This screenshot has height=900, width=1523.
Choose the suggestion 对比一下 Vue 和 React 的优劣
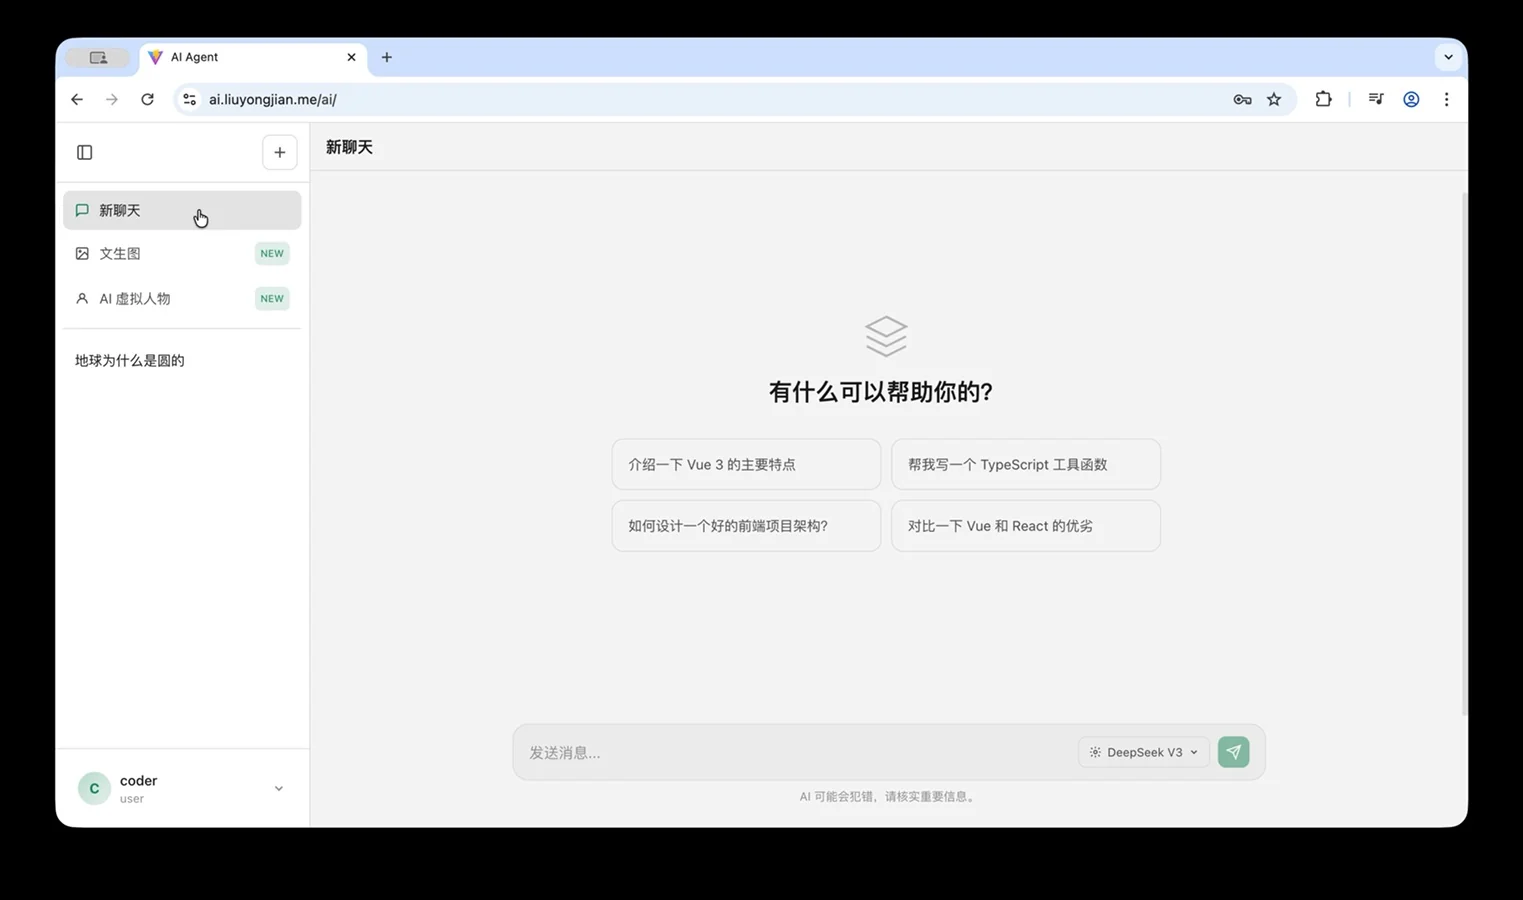(x=1026, y=526)
